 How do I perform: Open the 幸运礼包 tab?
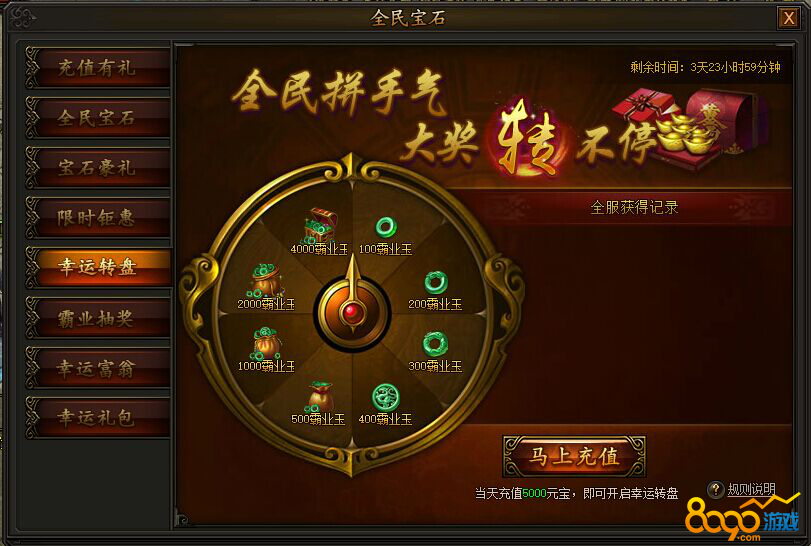98,418
